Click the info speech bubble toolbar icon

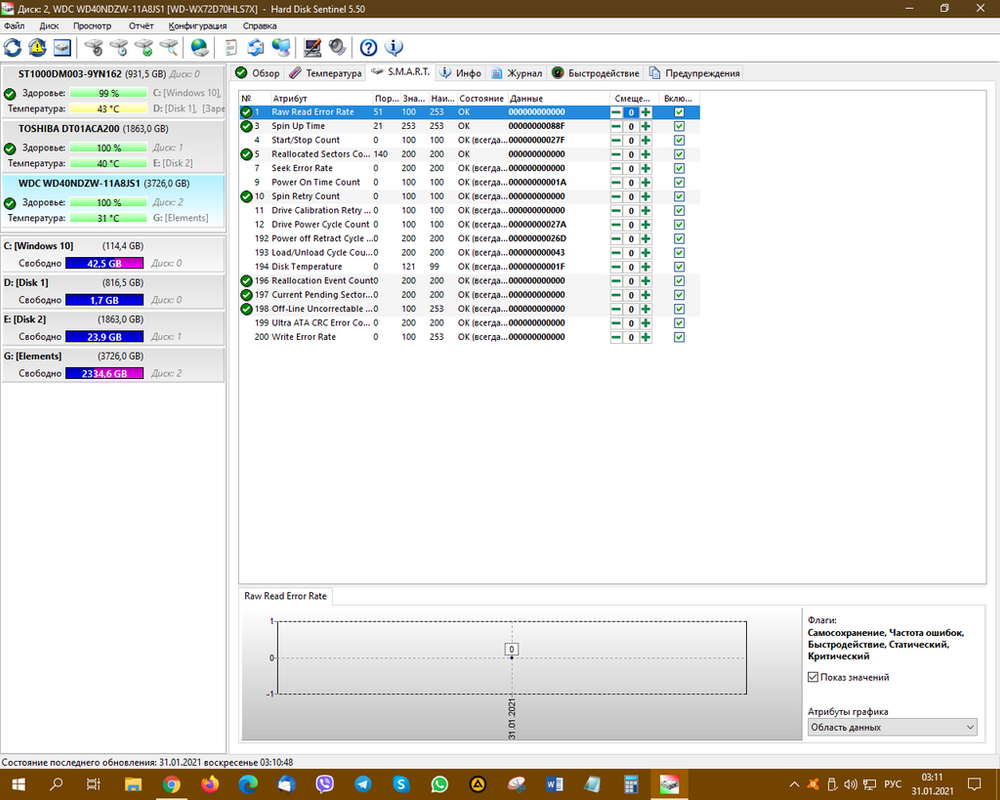tap(394, 47)
